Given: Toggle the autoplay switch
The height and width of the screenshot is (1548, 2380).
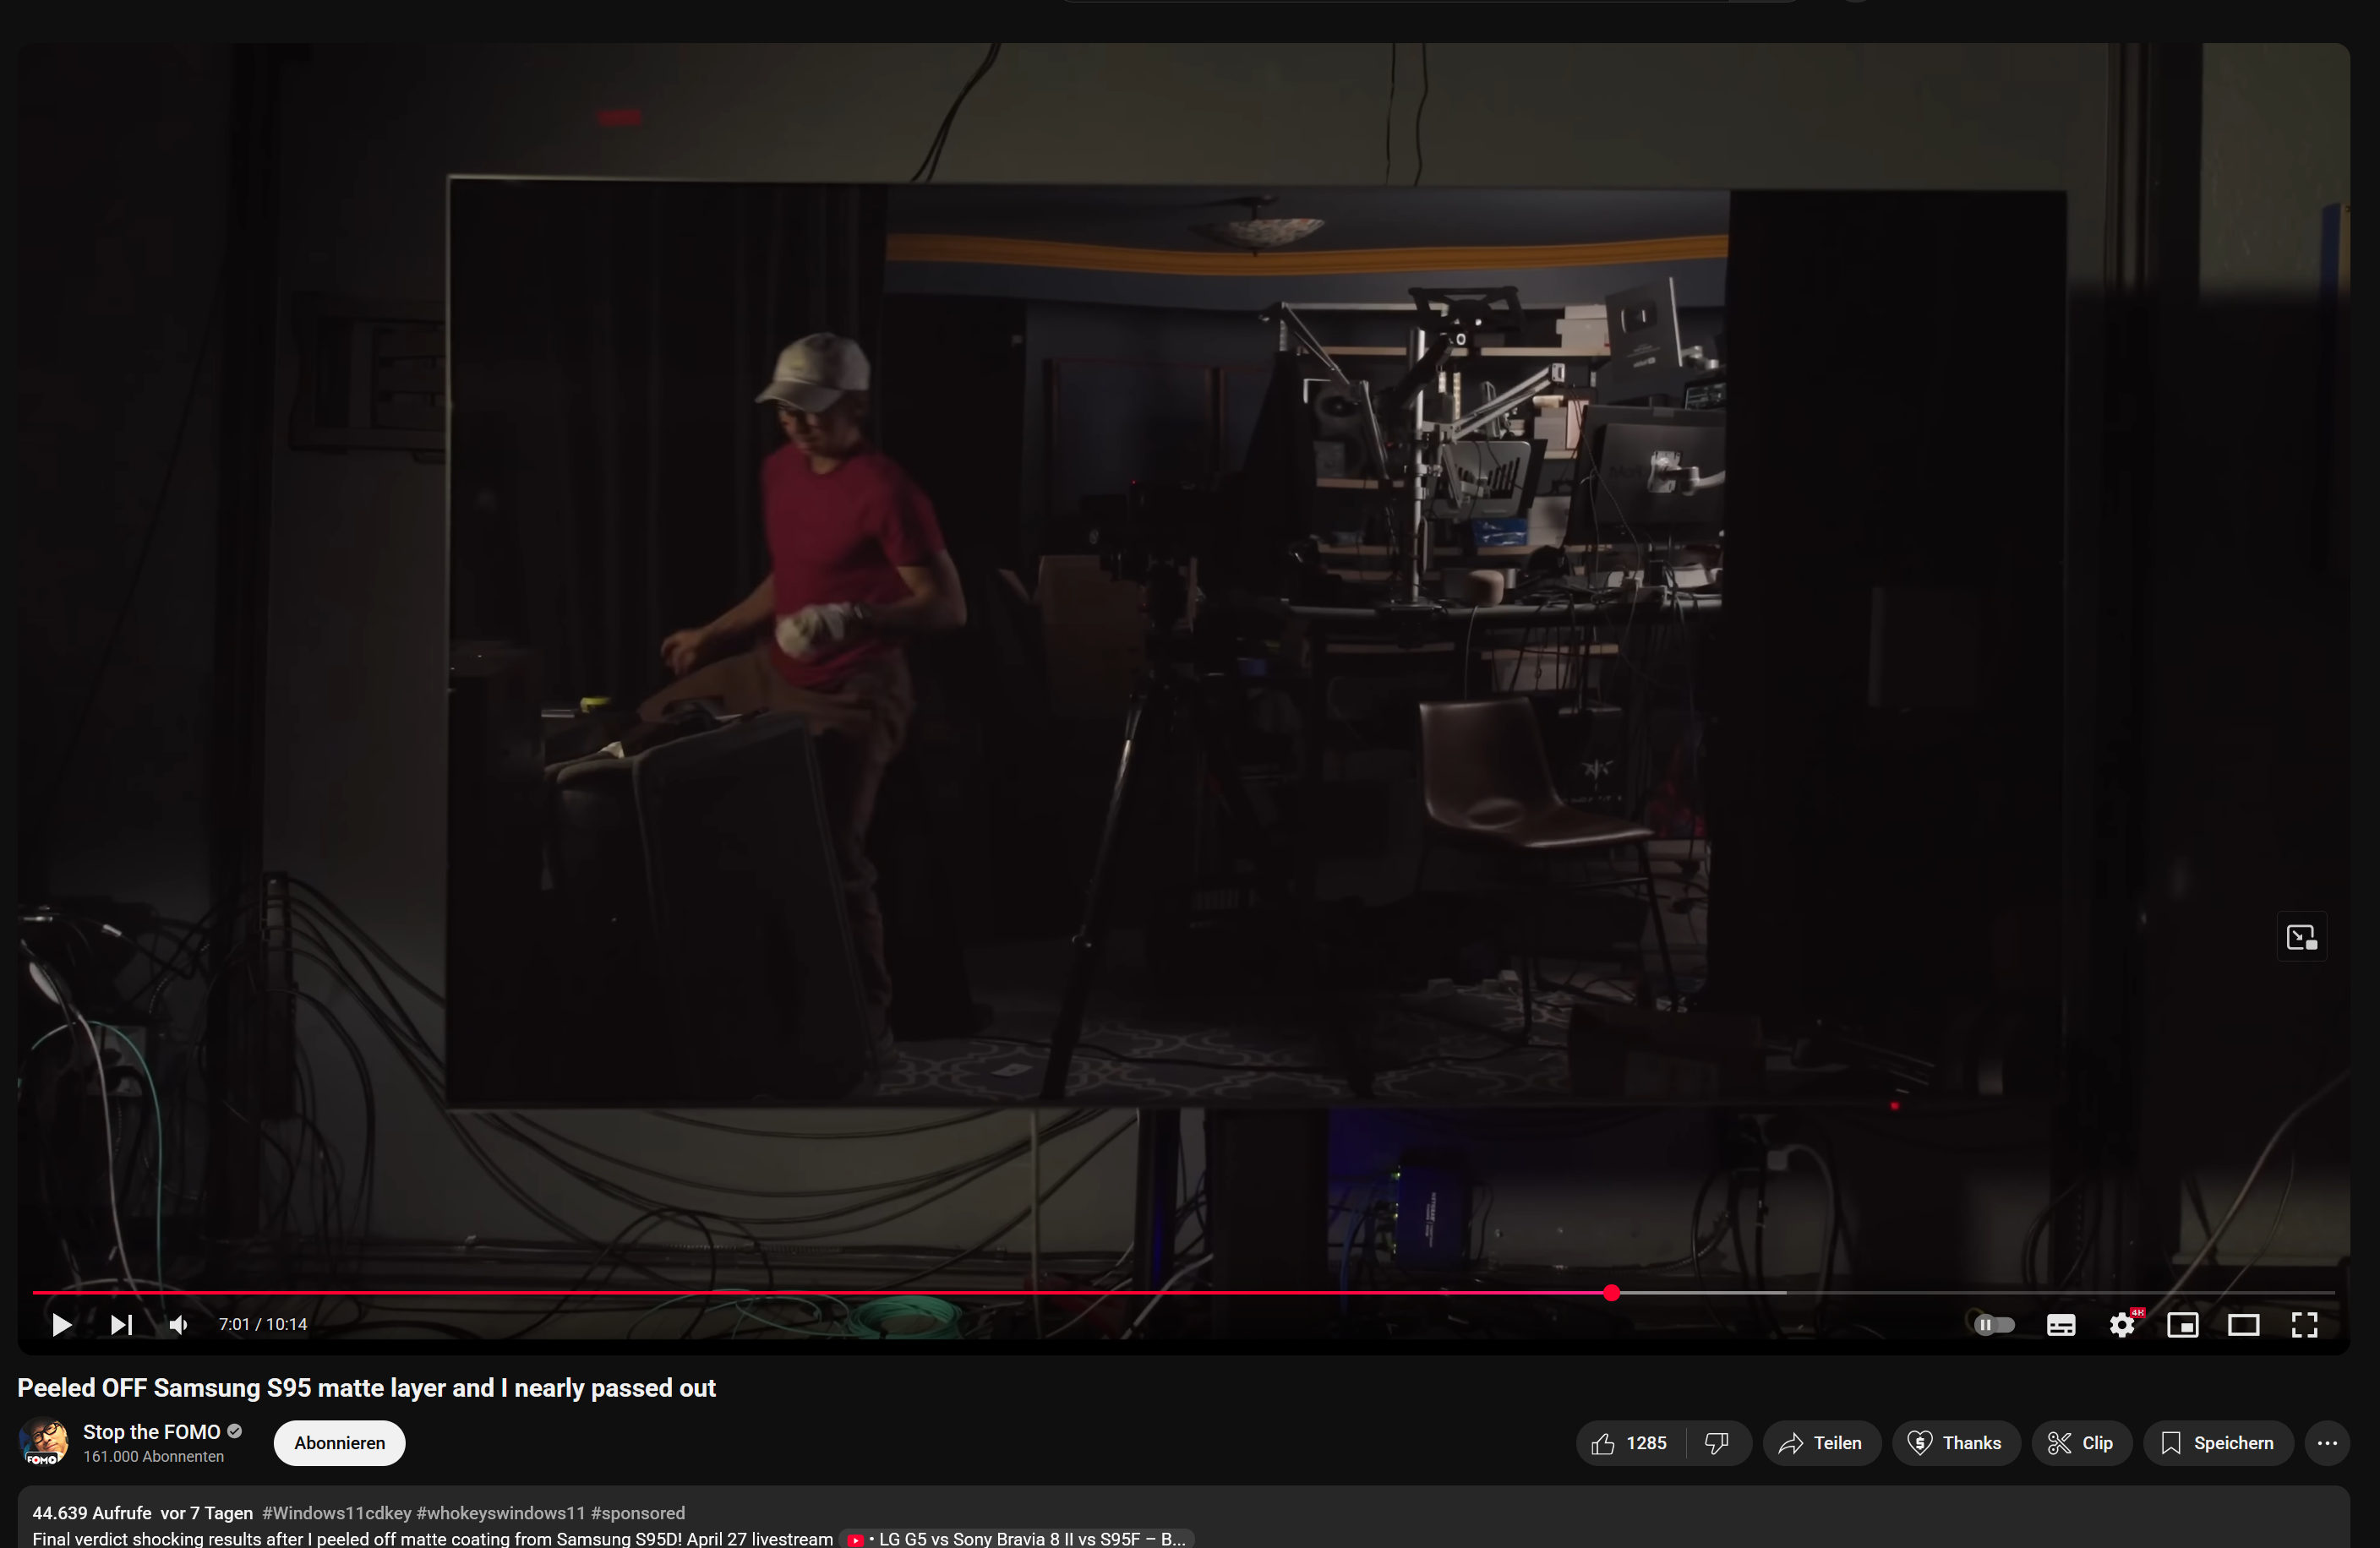Looking at the screenshot, I should click(1994, 1325).
